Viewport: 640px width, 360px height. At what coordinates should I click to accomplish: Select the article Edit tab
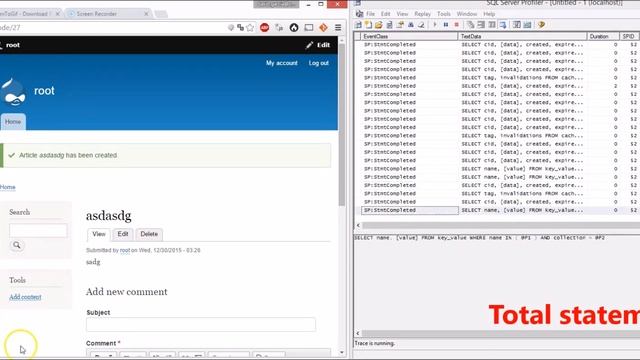coord(123,234)
